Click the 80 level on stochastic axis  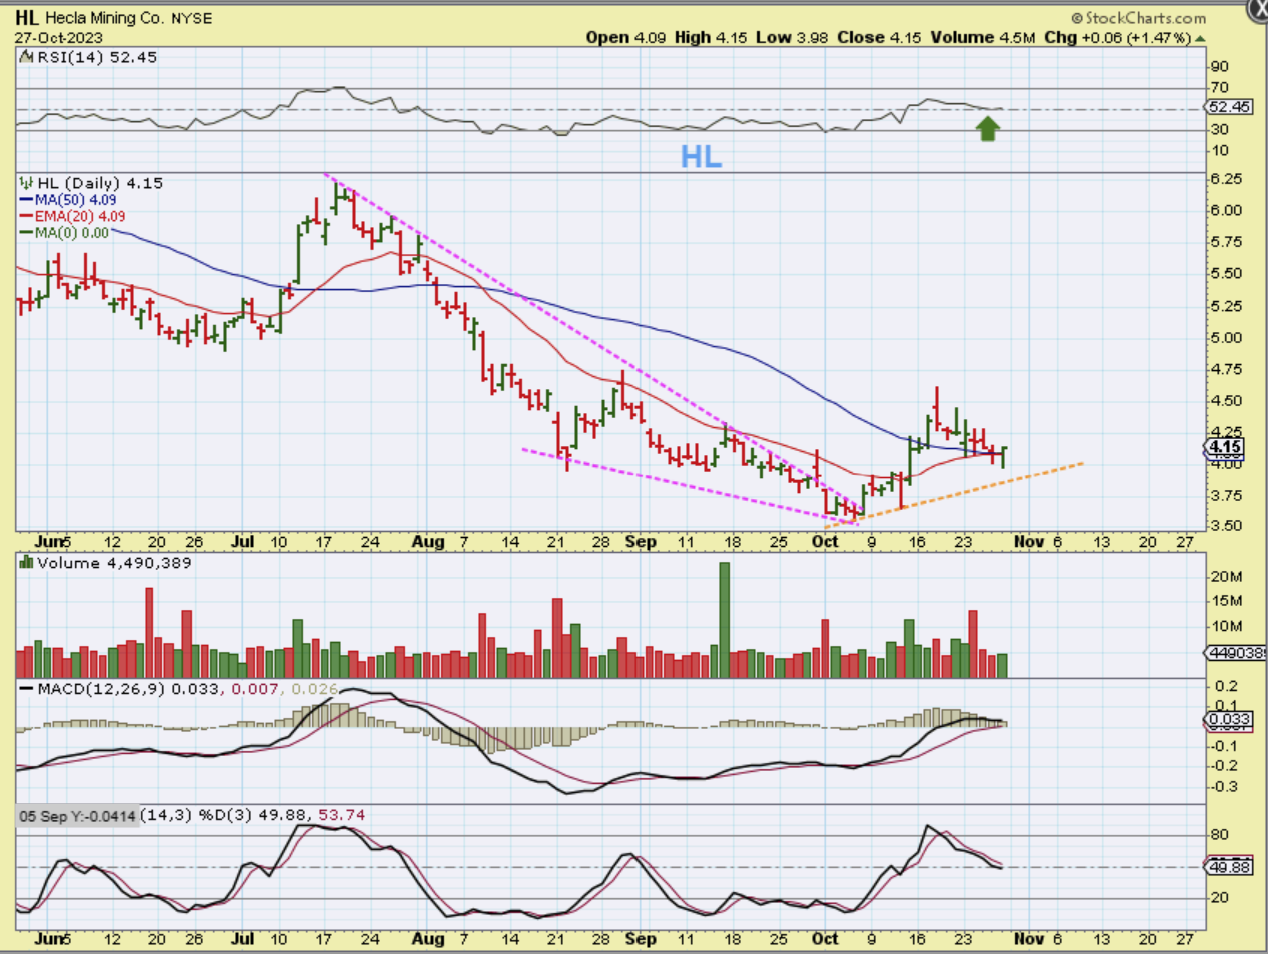[x=1220, y=835]
